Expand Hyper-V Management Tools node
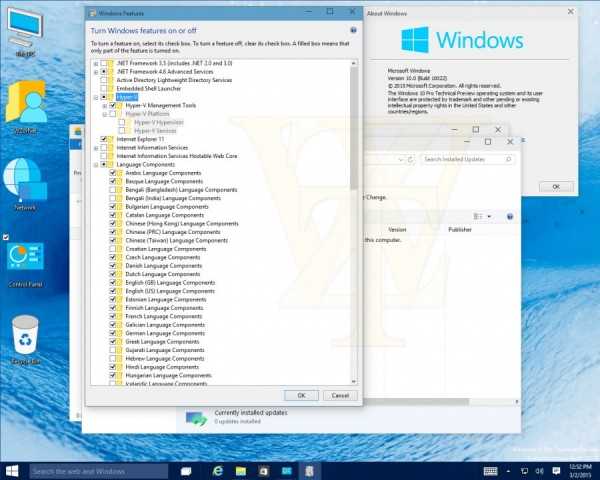Screen dimensions: 600x480 pos(105,106)
